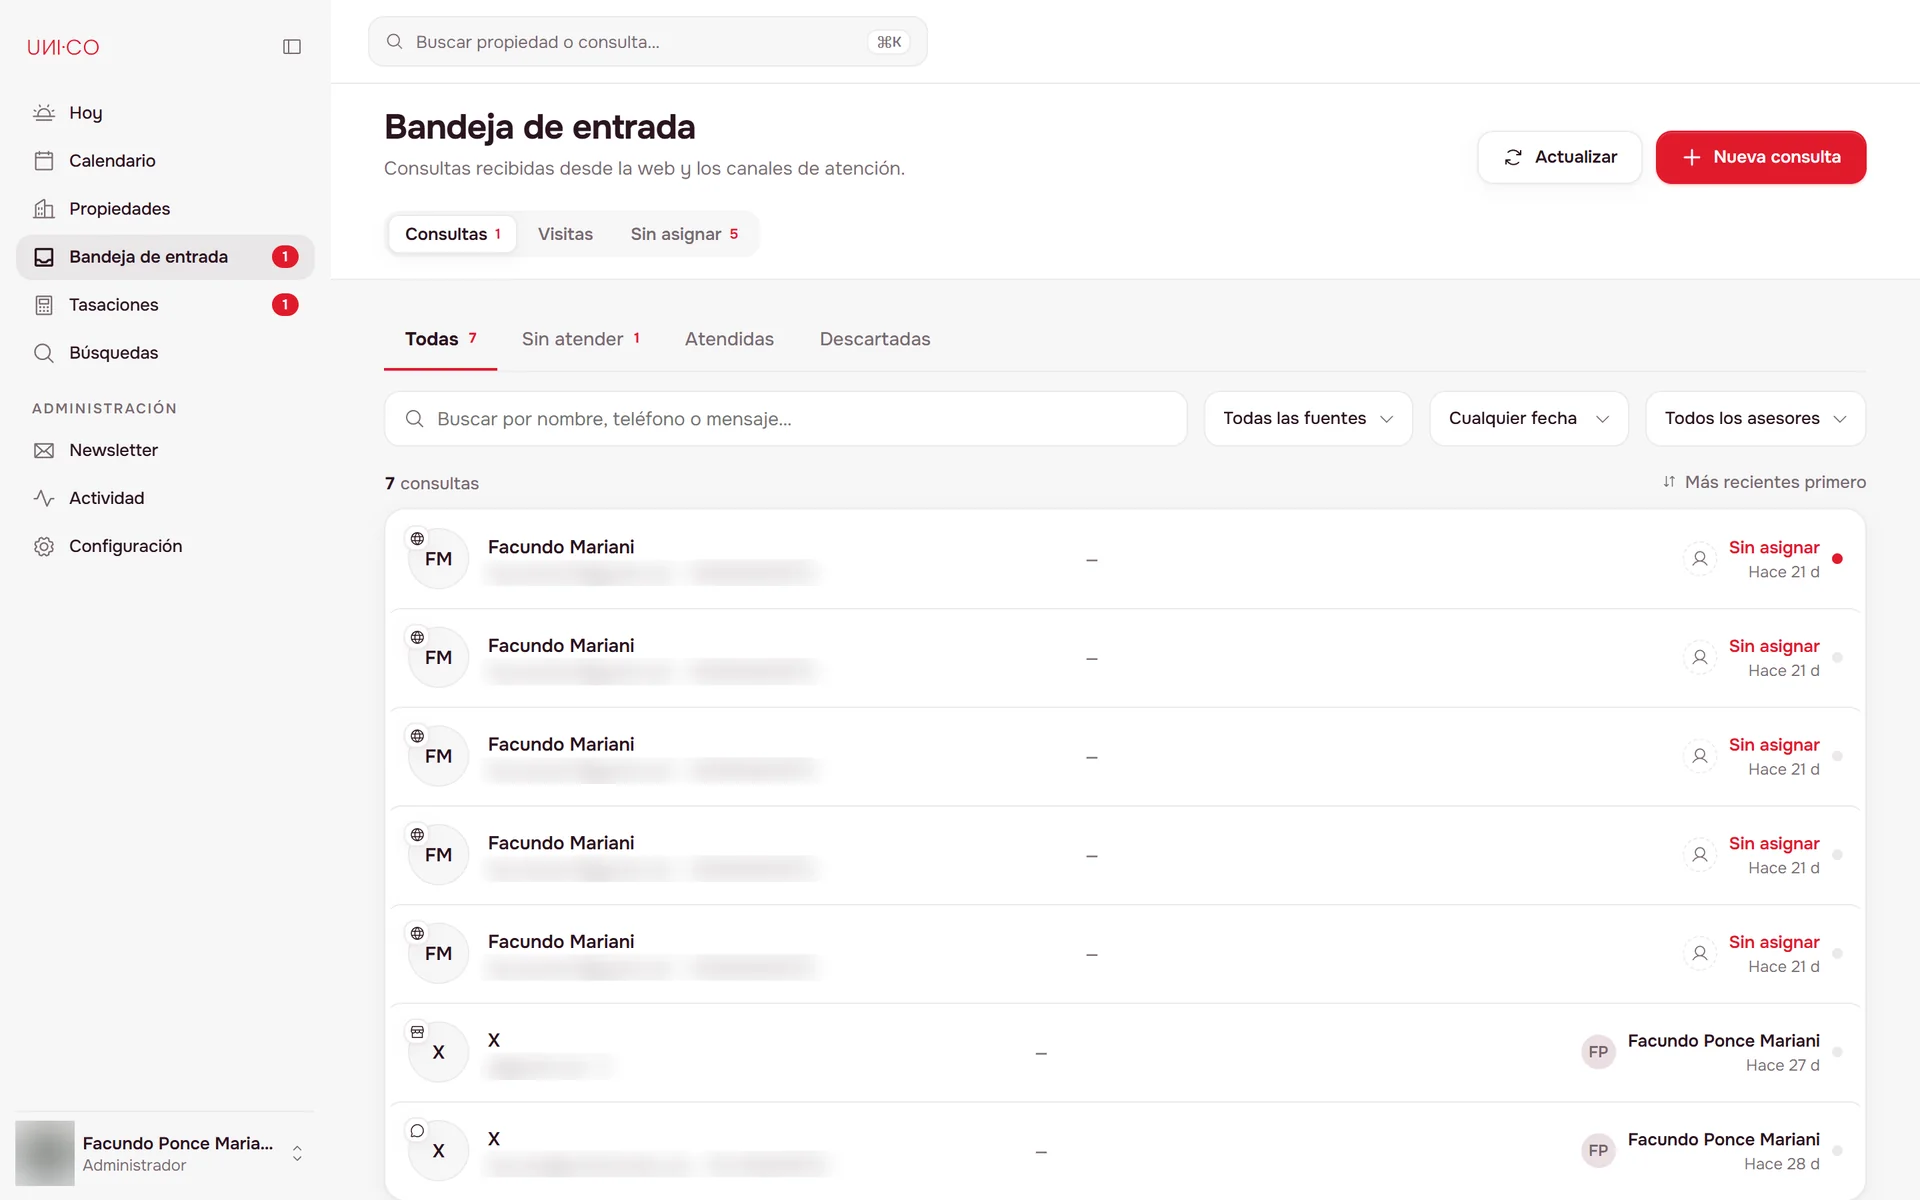
Task: Open the Hoy section
Action: (x=165, y=113)
